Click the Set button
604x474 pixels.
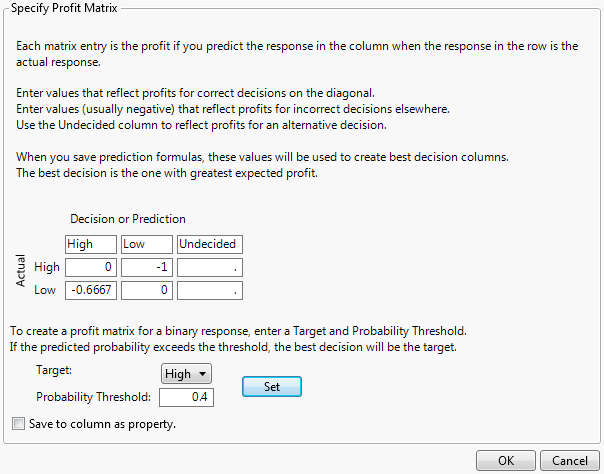271,386
